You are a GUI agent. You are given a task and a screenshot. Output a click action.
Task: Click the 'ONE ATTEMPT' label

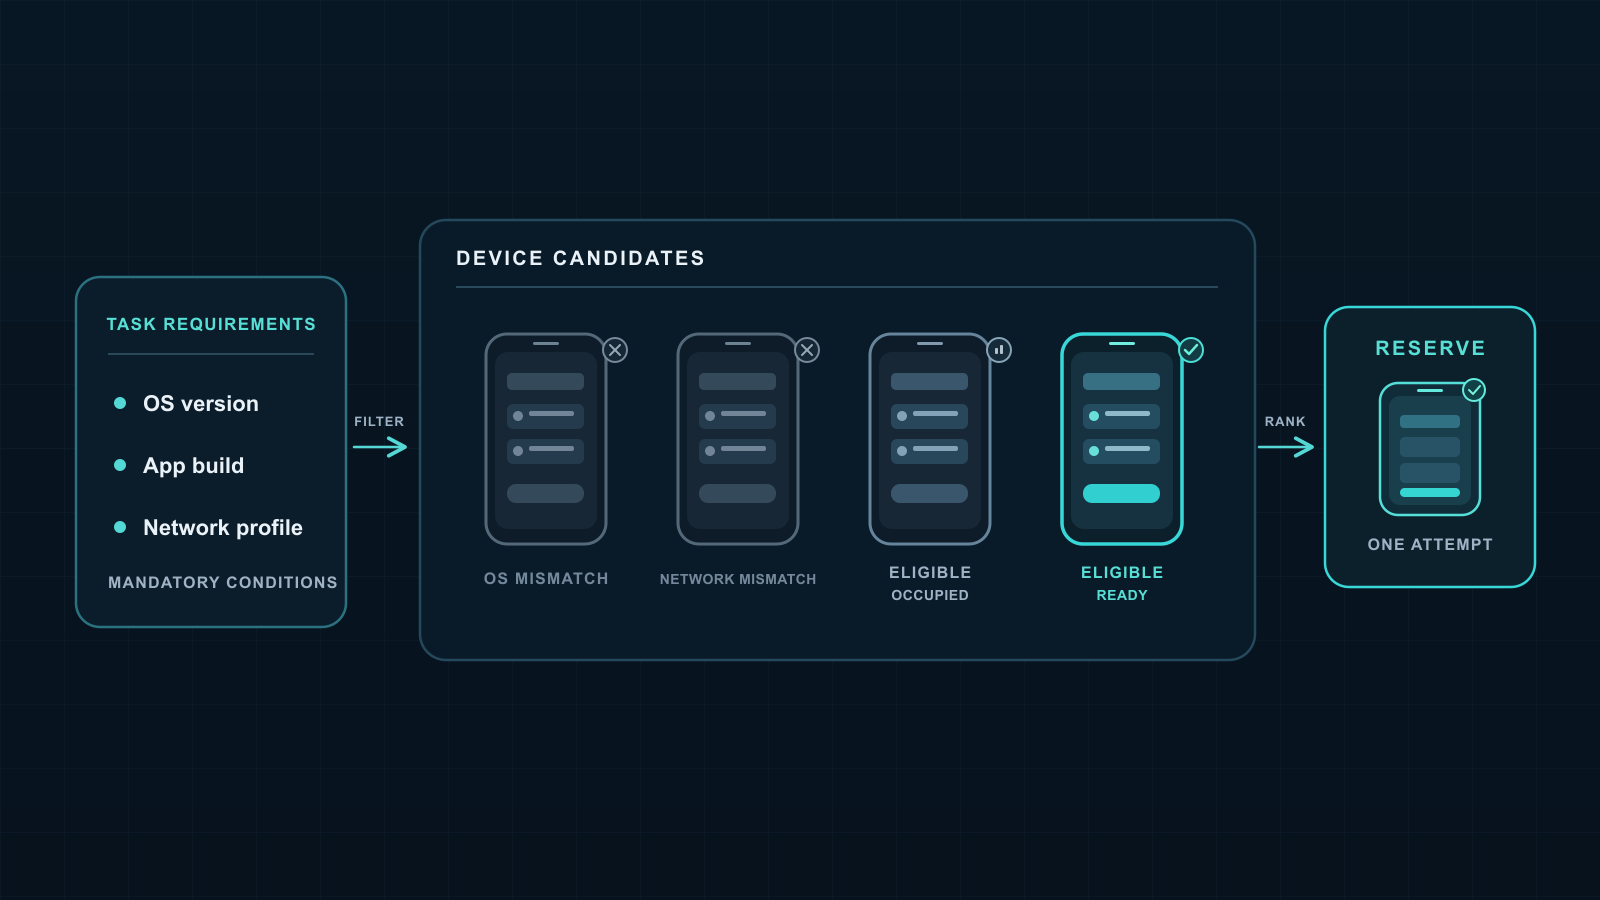pyautogui.click(x=1430, y=544)
